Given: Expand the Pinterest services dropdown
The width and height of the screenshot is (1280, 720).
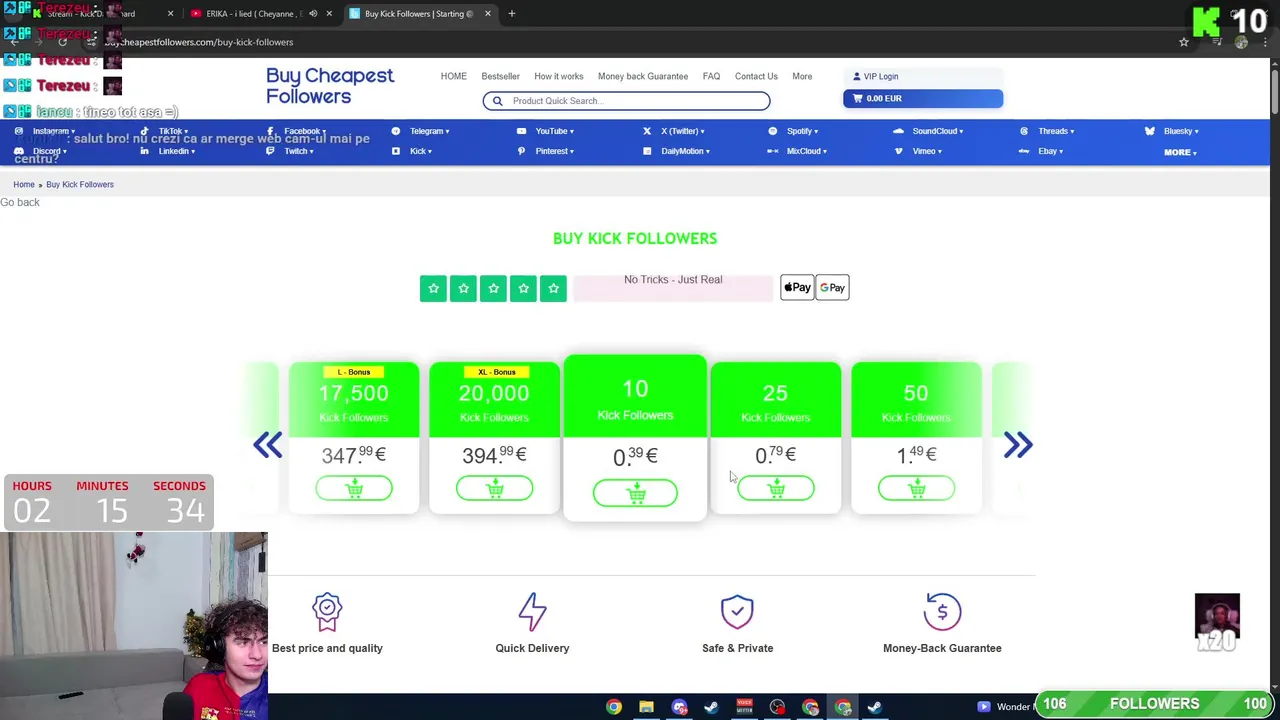Looking at the screenshot, I should pos(554,151).
